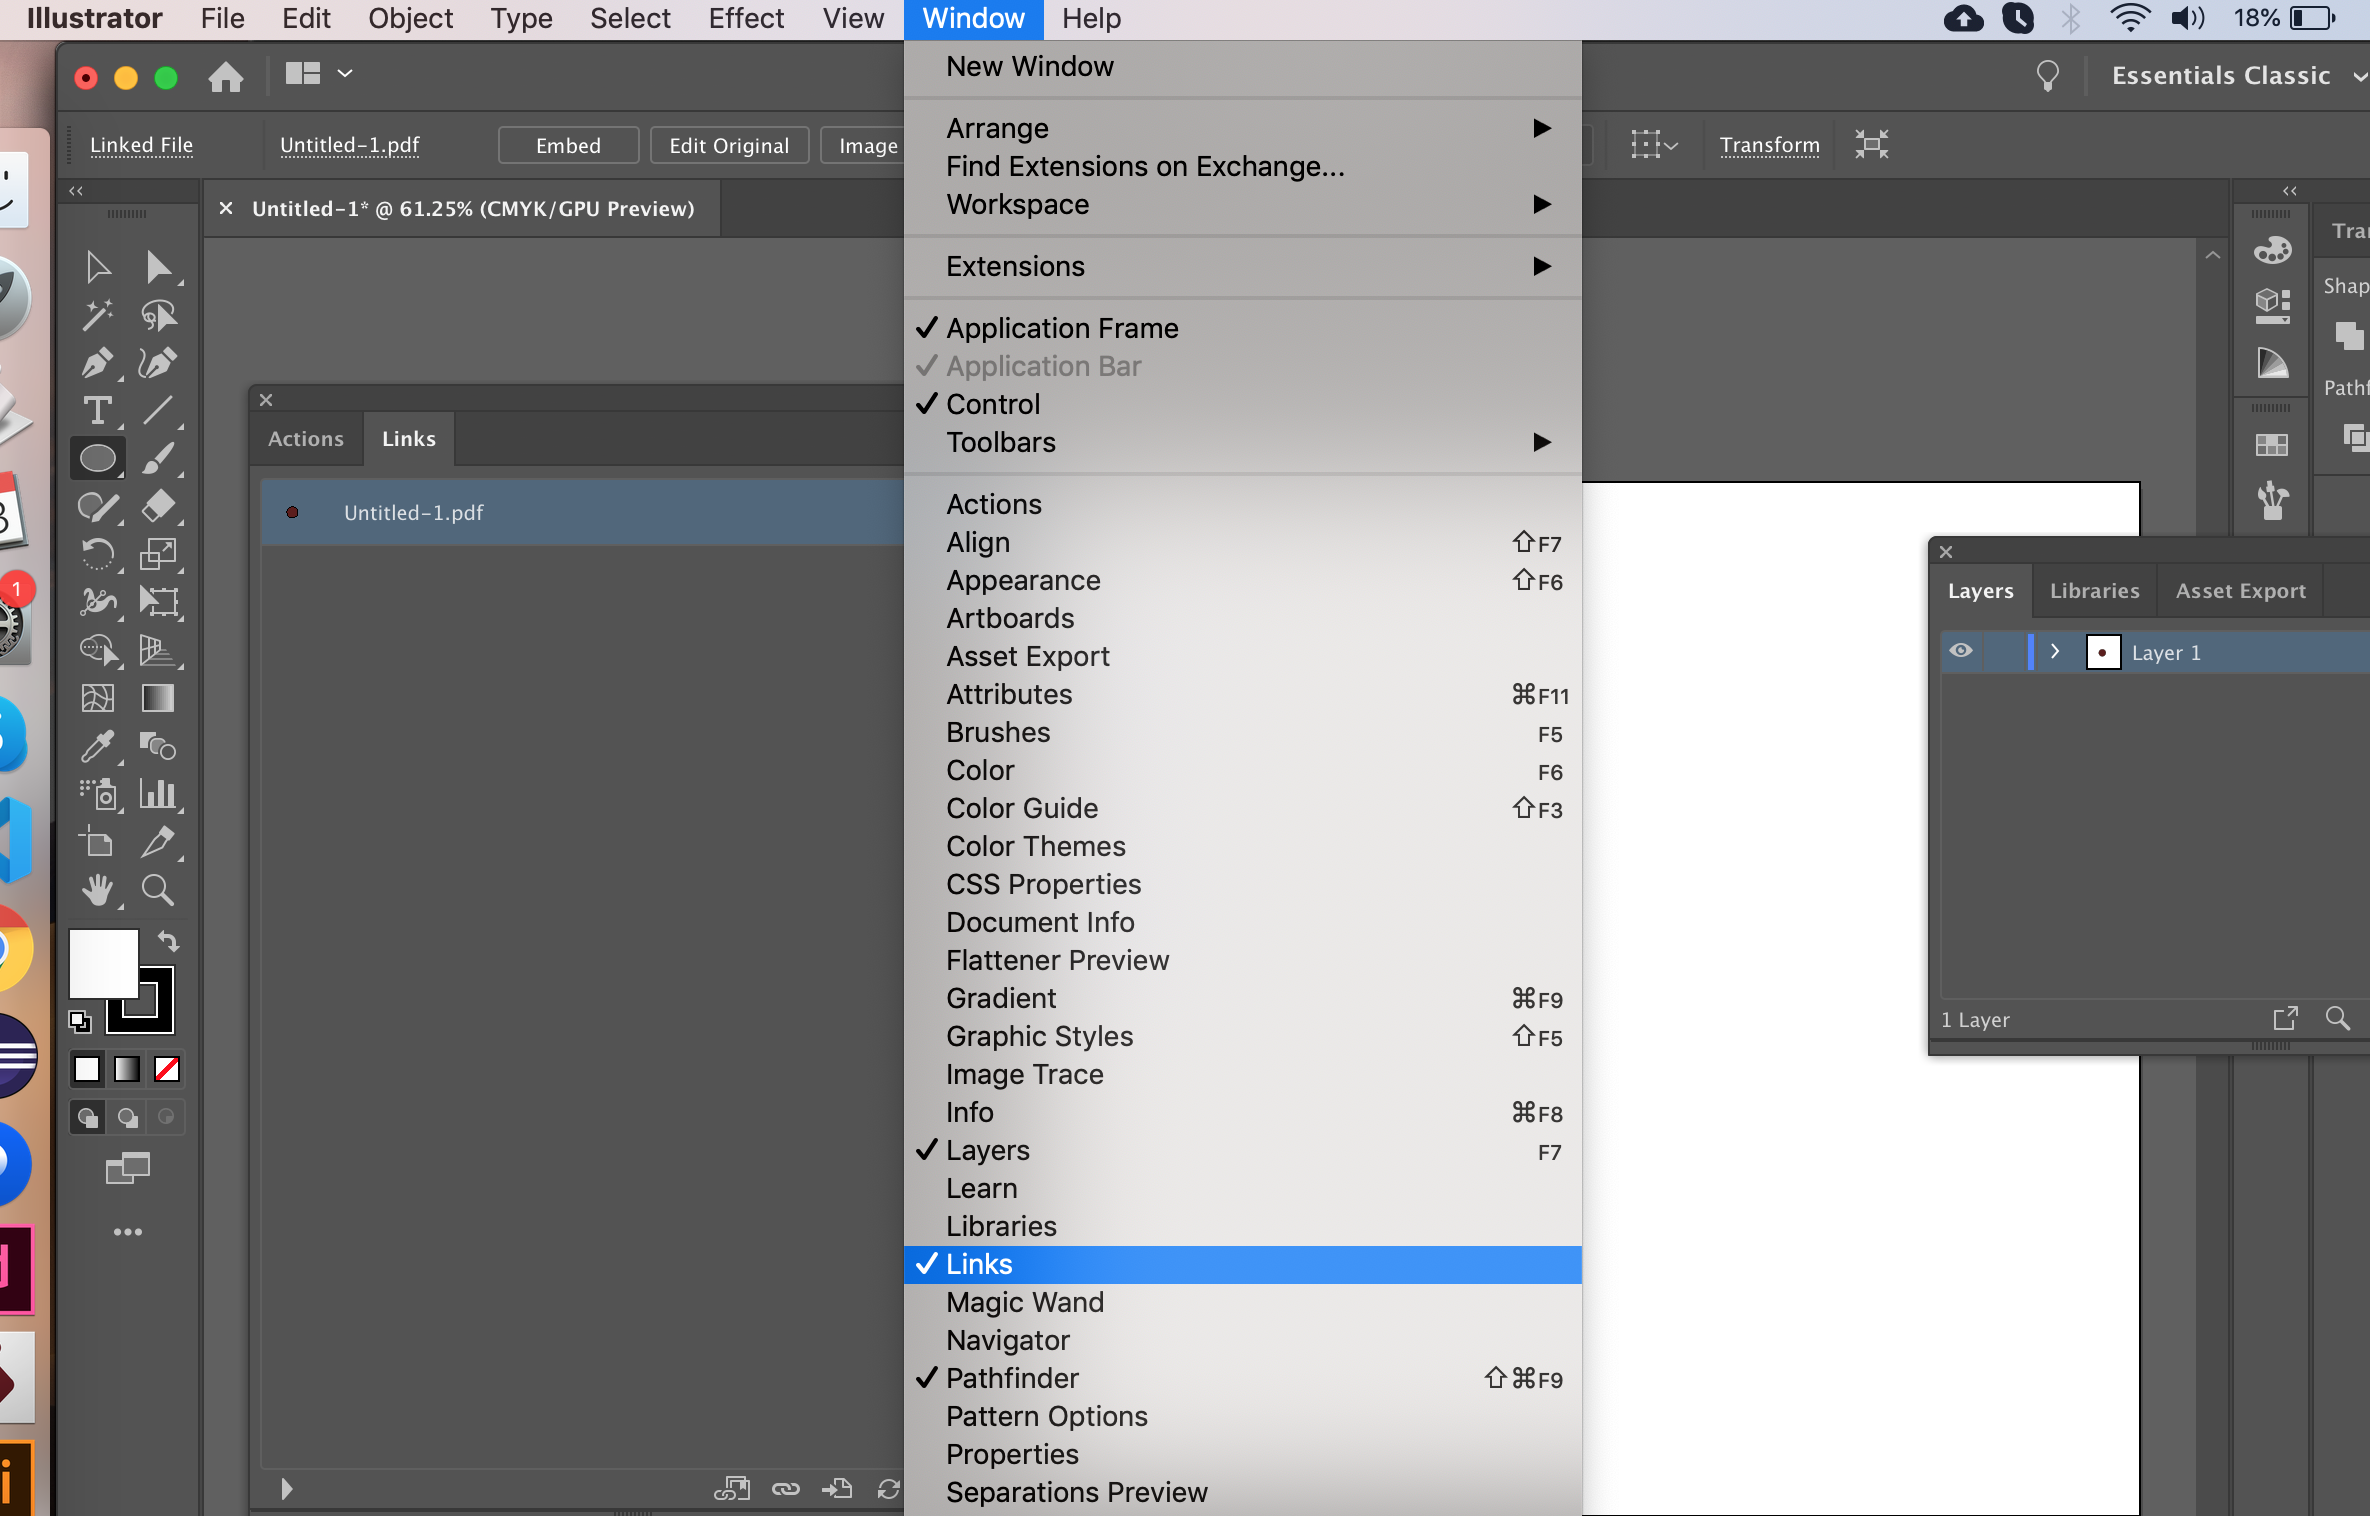Open the Toolbars submenu
Image resolution: width=2370 pixels, height=1516 pixels.
coord(1001,442)
